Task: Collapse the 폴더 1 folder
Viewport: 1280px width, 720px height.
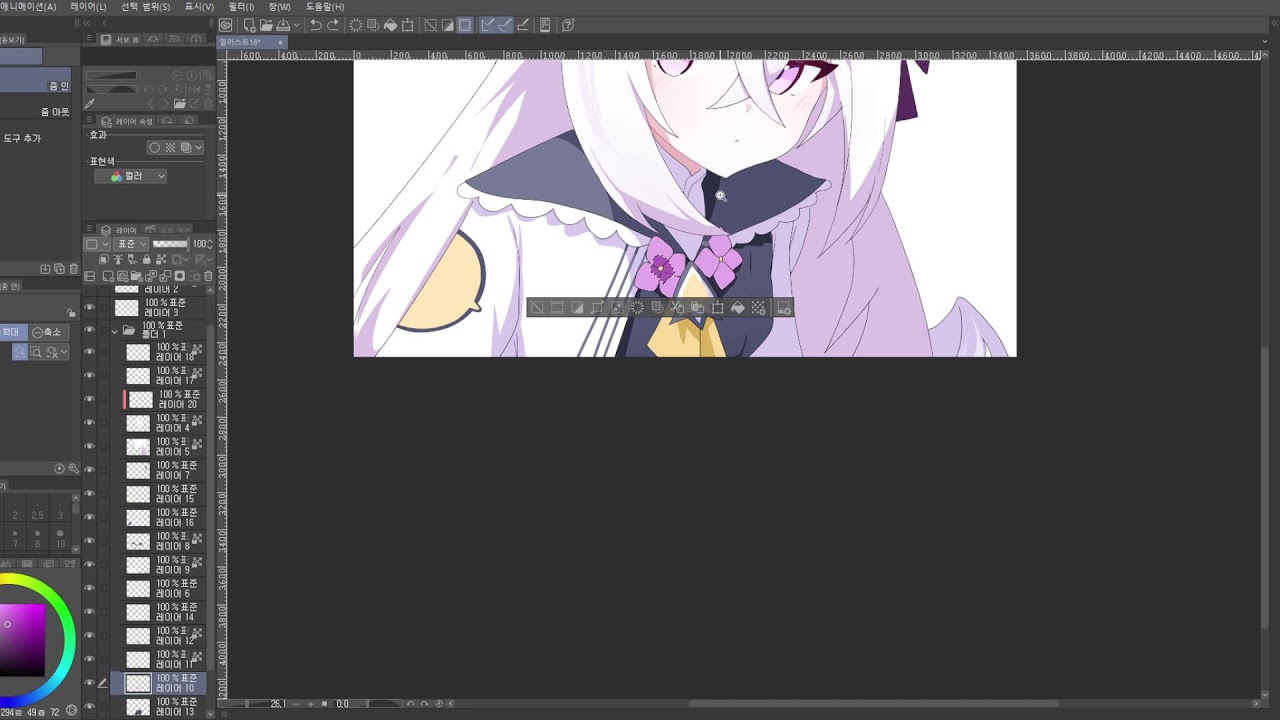Action: (114, 331)
